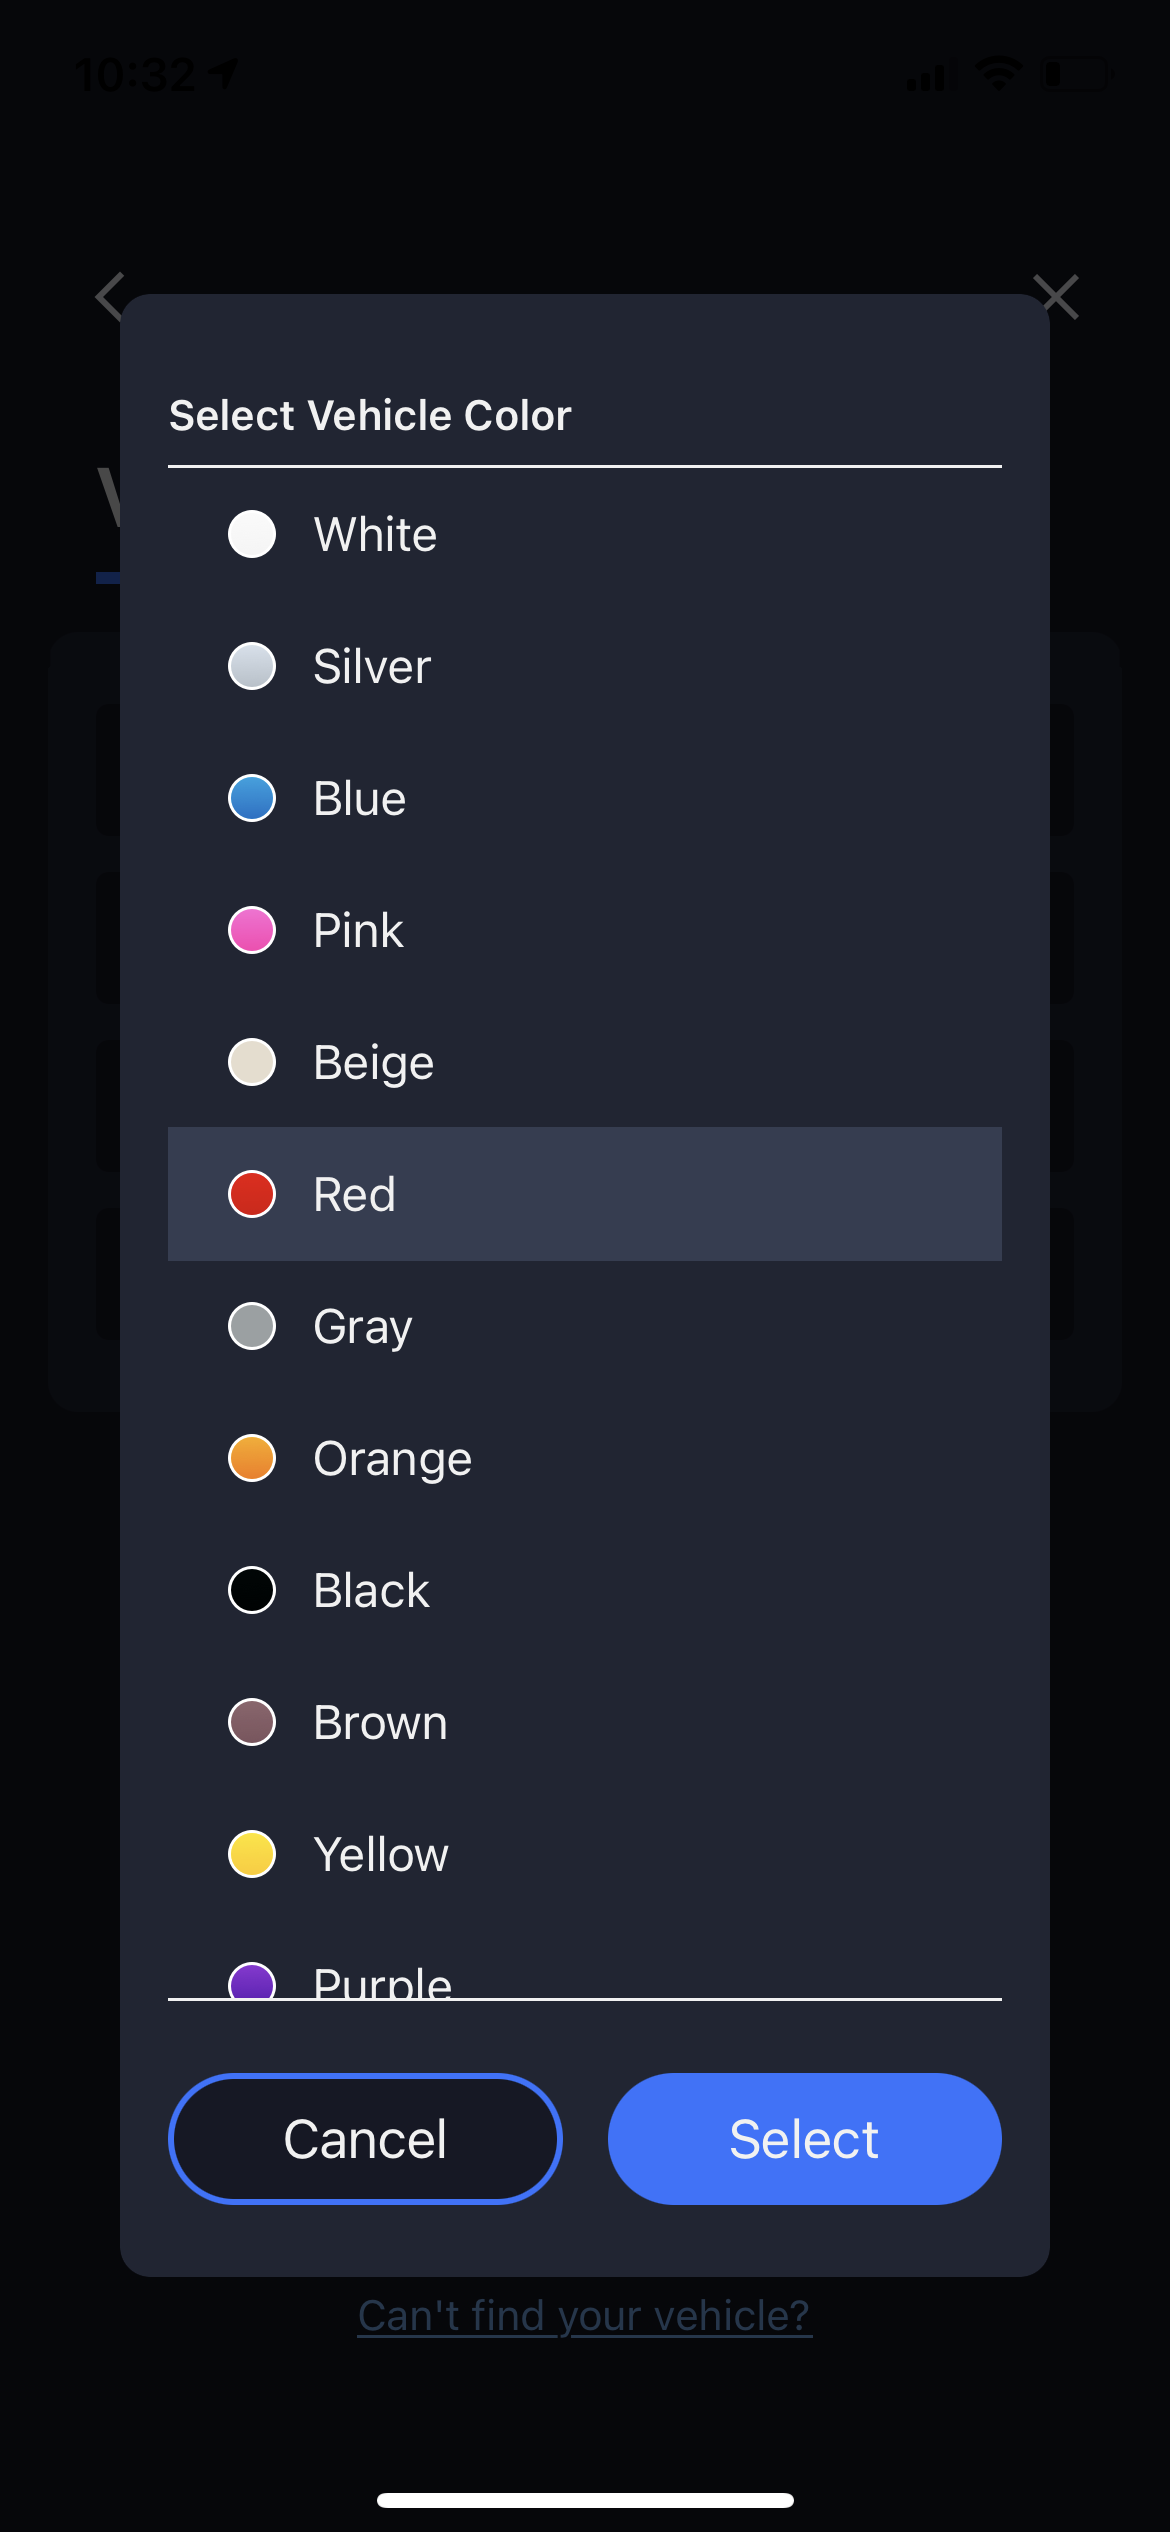Select the Gray list entry
This screenshot has width=1170, height=2532.
click(x=362, y=1327)
